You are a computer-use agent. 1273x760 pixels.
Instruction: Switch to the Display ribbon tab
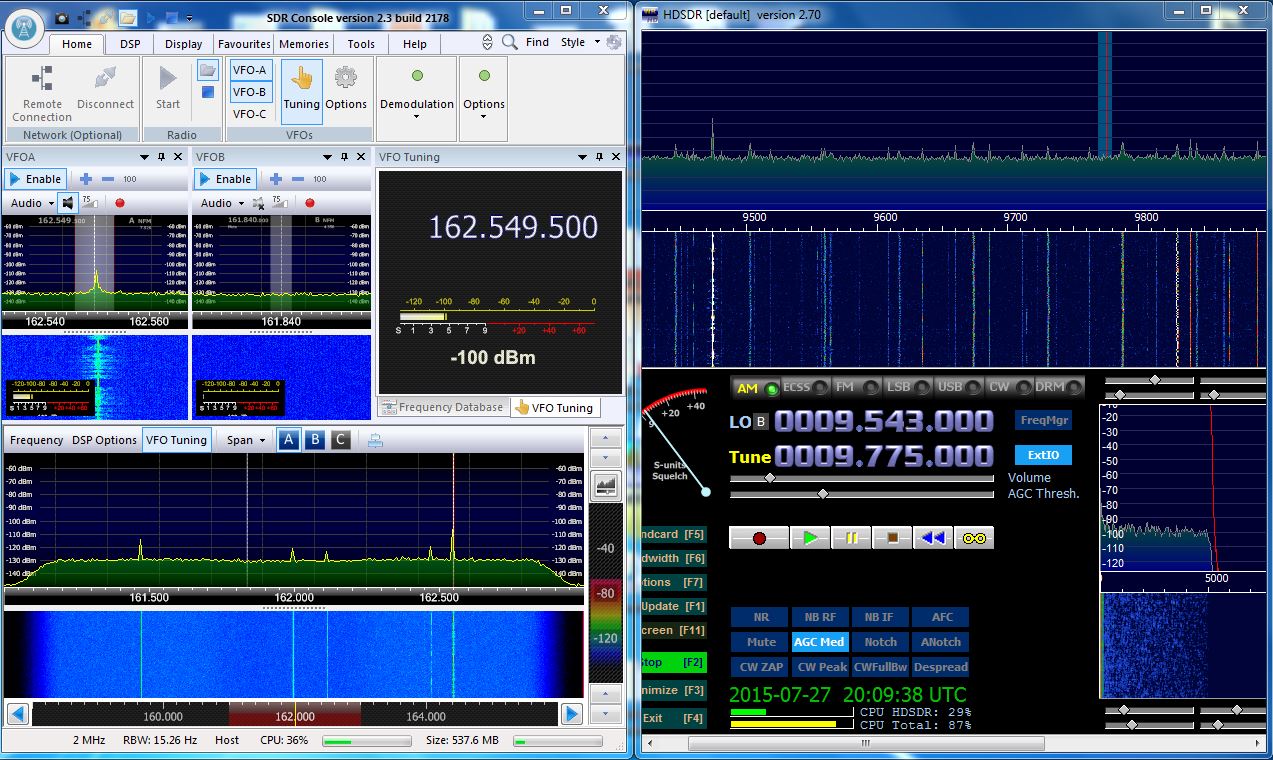click(x=184, y=44)
